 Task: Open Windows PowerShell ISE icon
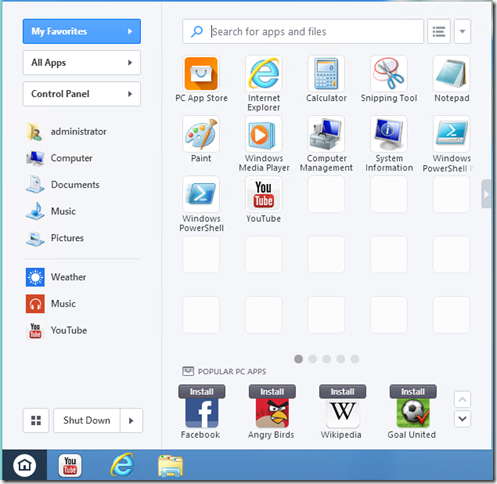click(x=451, y=134)
